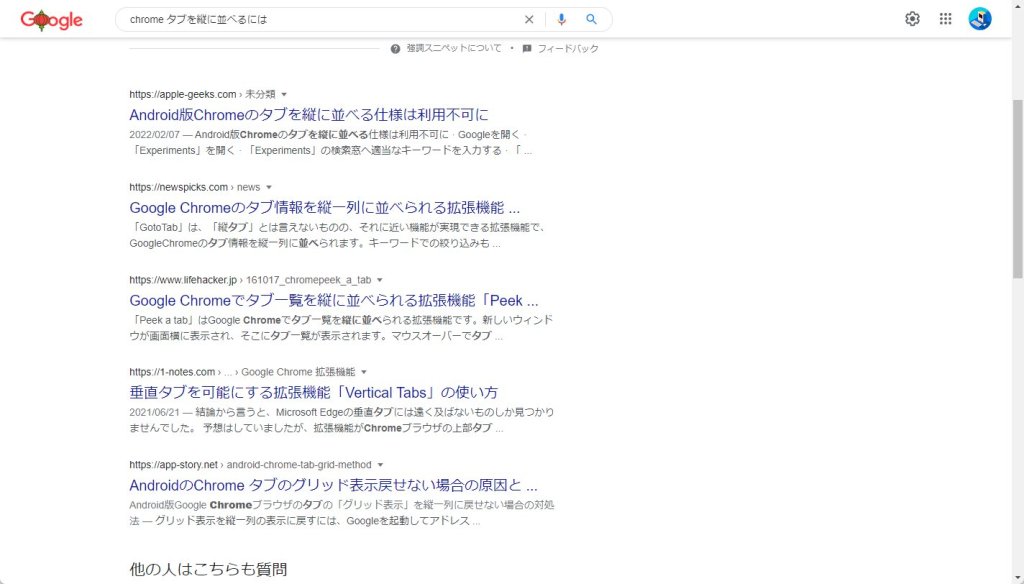Expand the newspicks.com result options arrow
Screen dimensions: 1024x584
(x=268, y=187)
